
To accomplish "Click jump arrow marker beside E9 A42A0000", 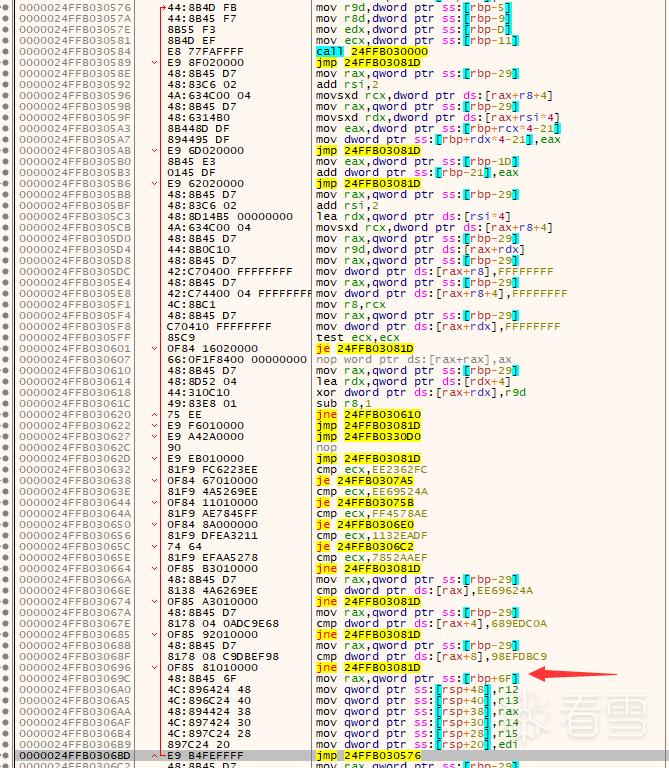I will 155,436.
